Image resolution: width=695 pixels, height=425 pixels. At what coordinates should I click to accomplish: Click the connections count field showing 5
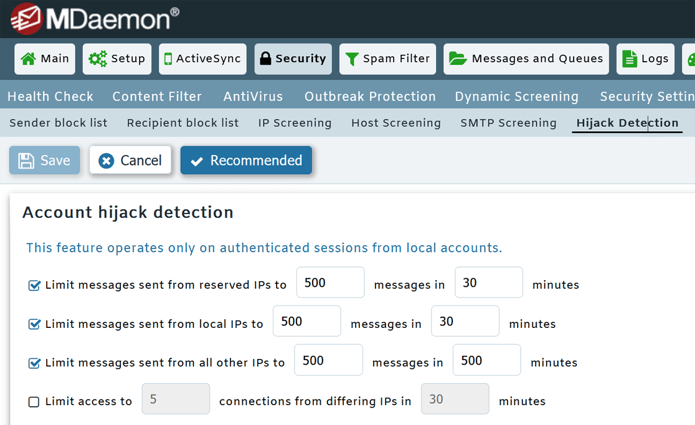pyautogui.click(x=176, y=399)
